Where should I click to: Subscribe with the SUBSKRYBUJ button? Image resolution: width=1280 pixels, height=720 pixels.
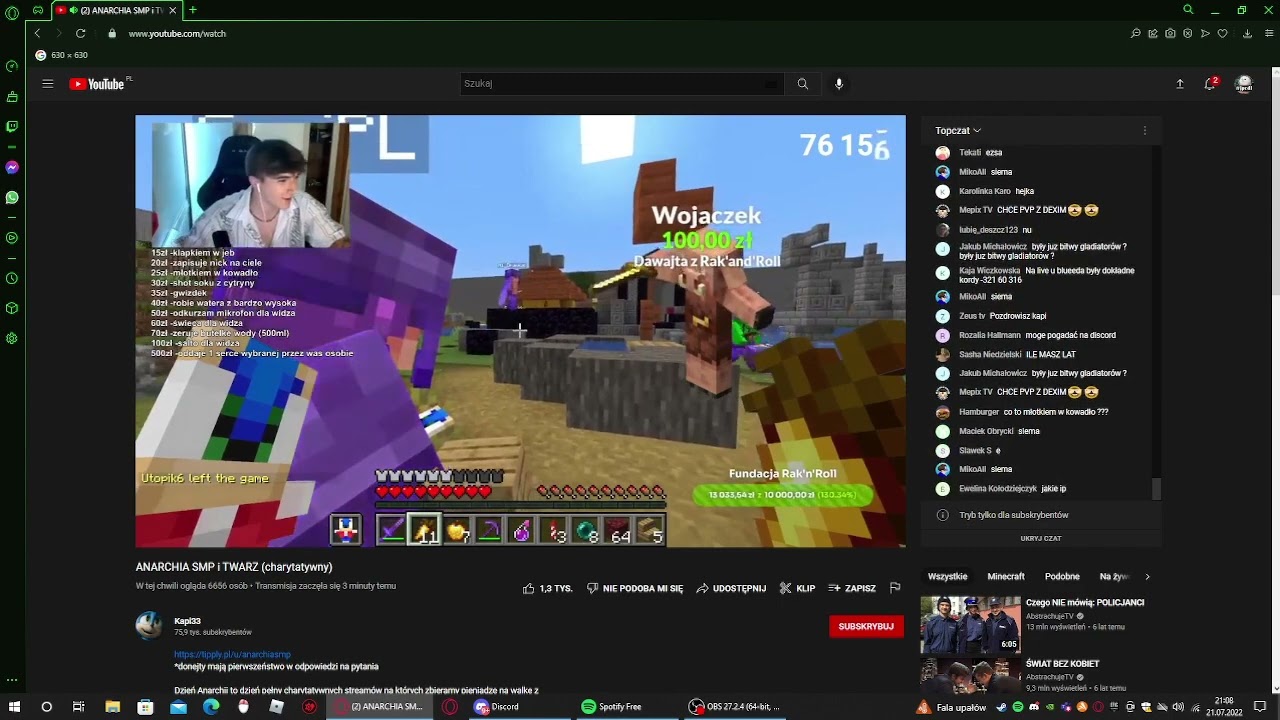(x=866, y=626)
